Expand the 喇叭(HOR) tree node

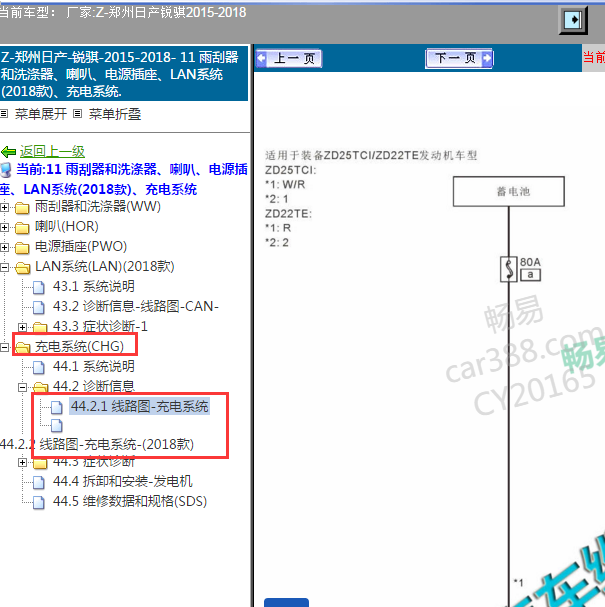pyautogui.click(x=4, y=227)
